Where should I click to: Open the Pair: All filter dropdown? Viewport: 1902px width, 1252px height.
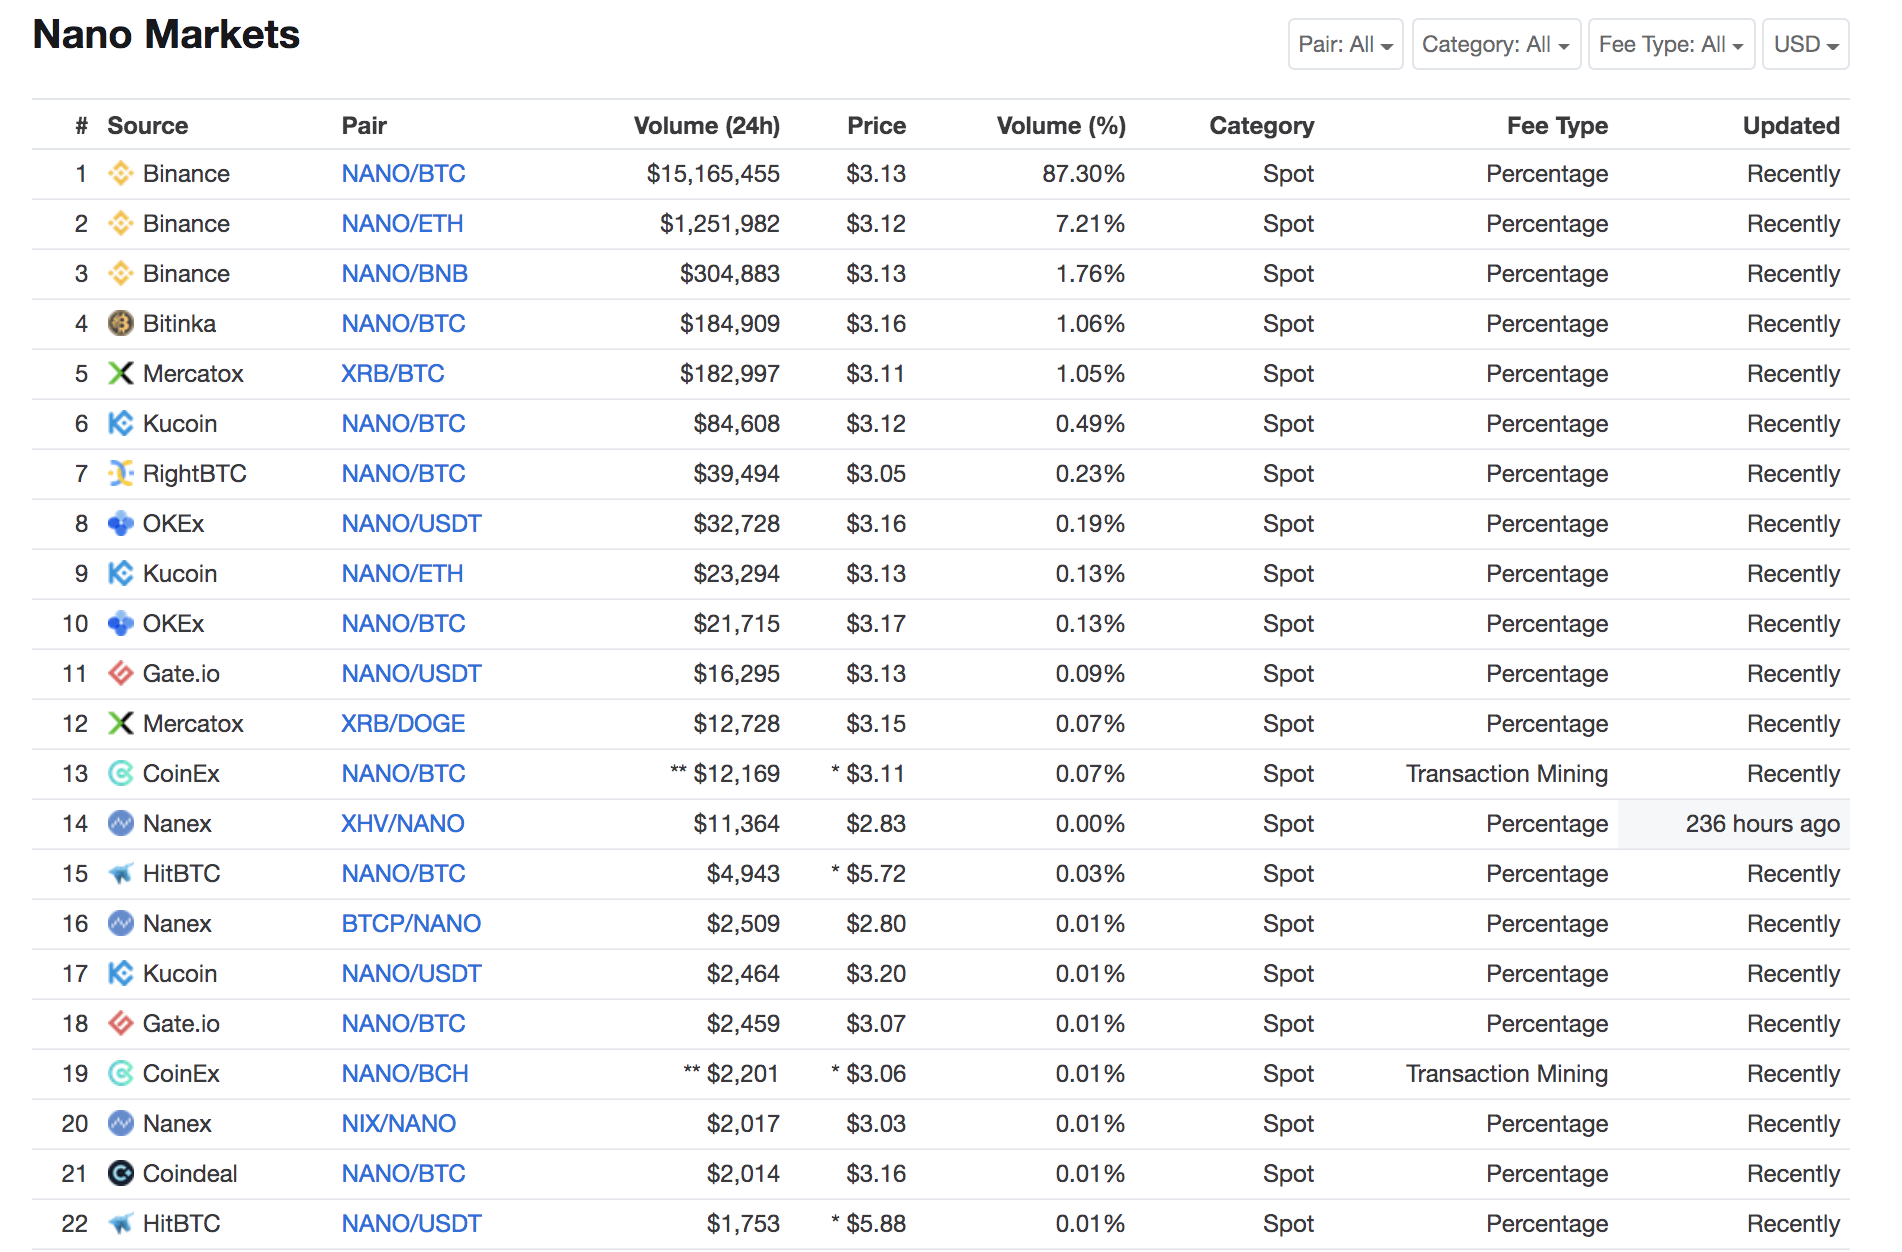(1345, 45)
